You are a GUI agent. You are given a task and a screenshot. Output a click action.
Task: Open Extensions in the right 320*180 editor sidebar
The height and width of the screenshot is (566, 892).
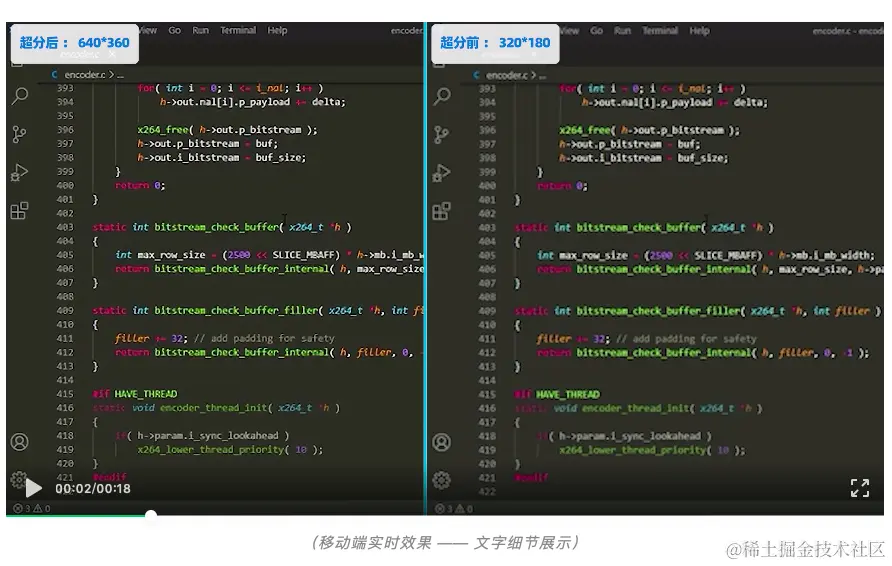[x=441, y=211]
